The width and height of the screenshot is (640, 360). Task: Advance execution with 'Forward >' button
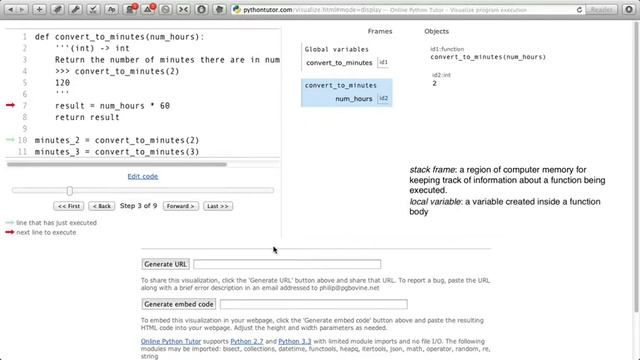(180, 206)
